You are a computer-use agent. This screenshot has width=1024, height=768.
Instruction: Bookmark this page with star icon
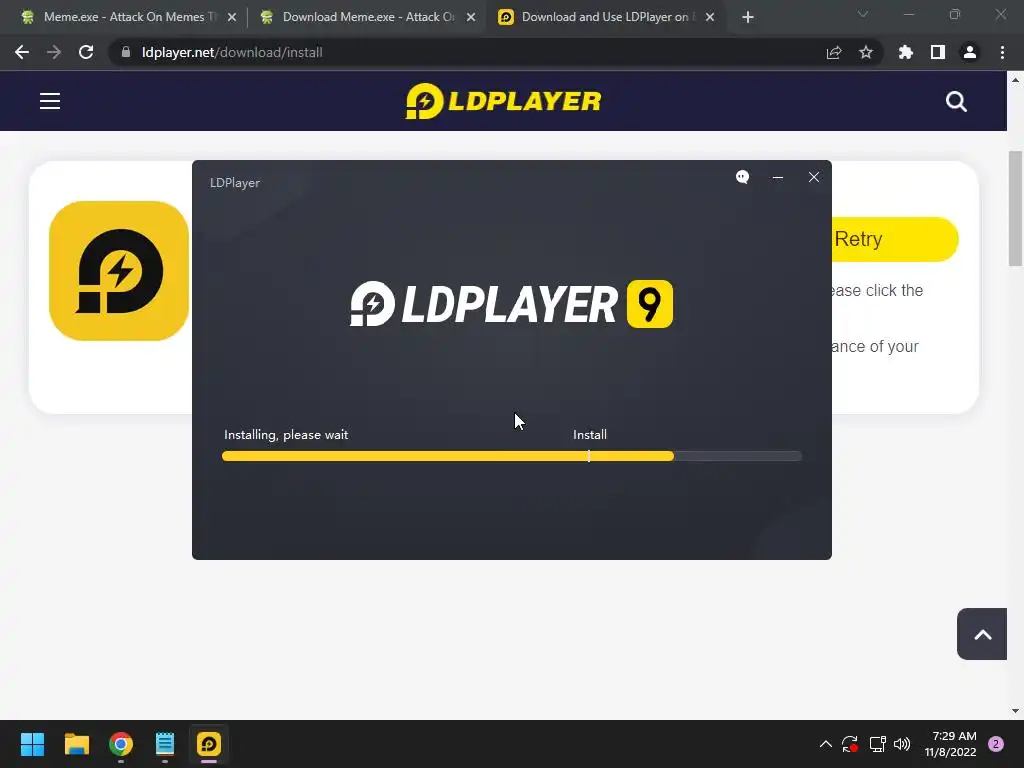click(866, 52)
